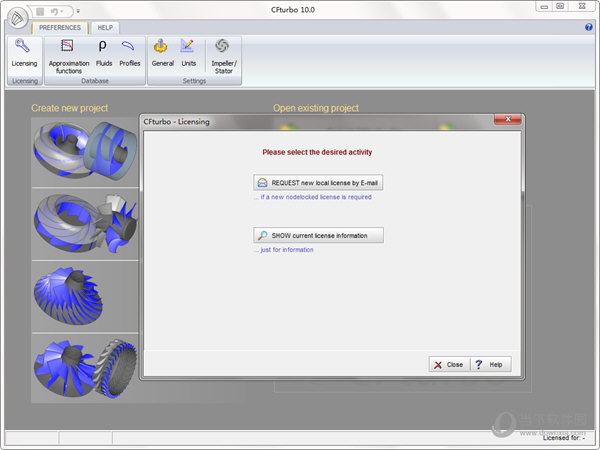600x450 pixels.
Task: Click the undo arrow in quick access toolbar
Action: [x=54, y=11]
